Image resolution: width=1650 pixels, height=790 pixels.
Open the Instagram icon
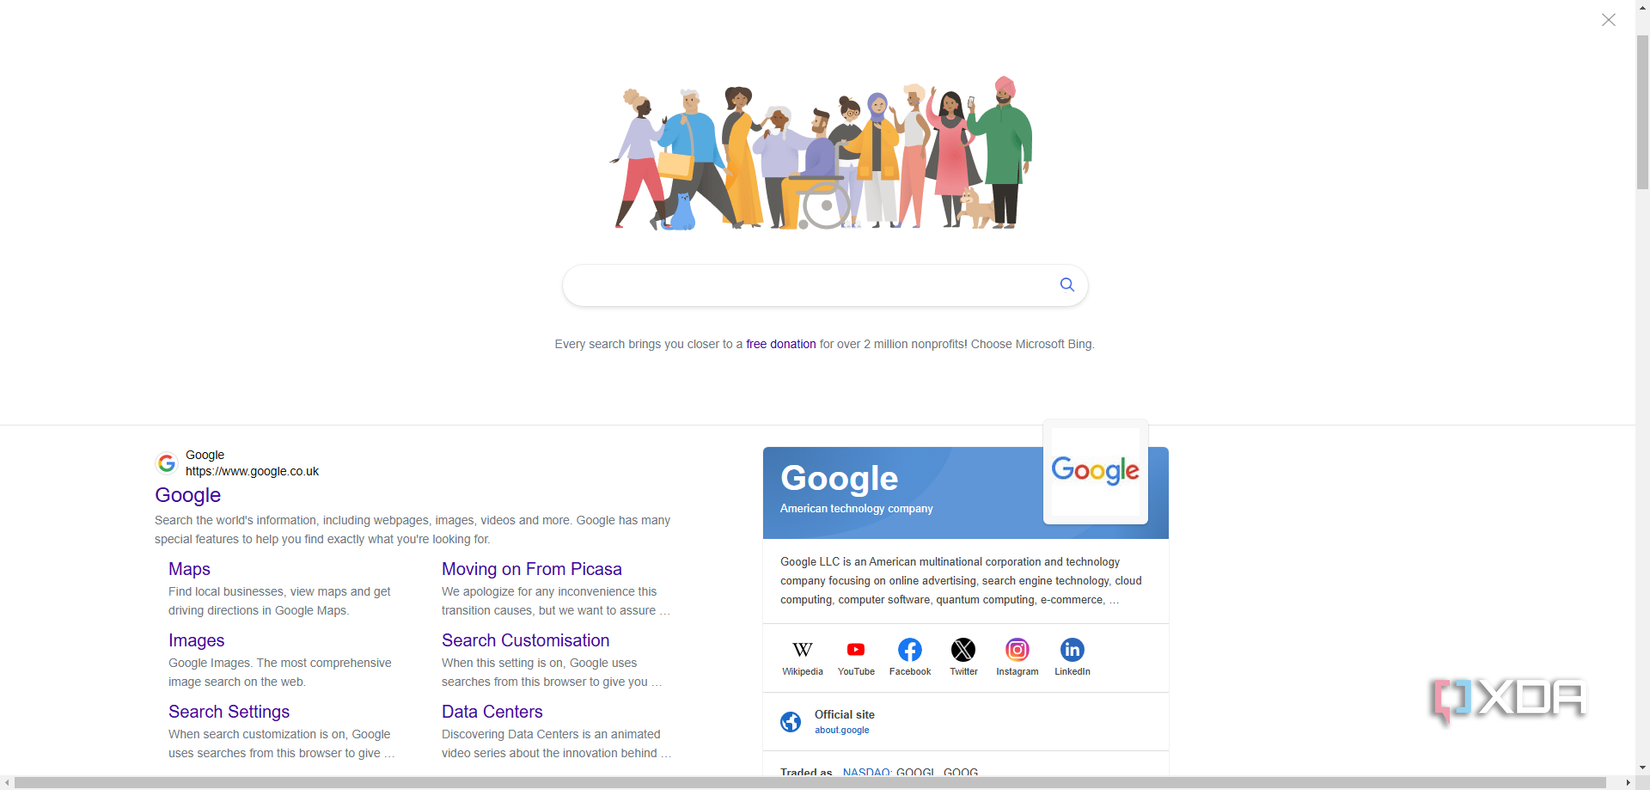1017,650
